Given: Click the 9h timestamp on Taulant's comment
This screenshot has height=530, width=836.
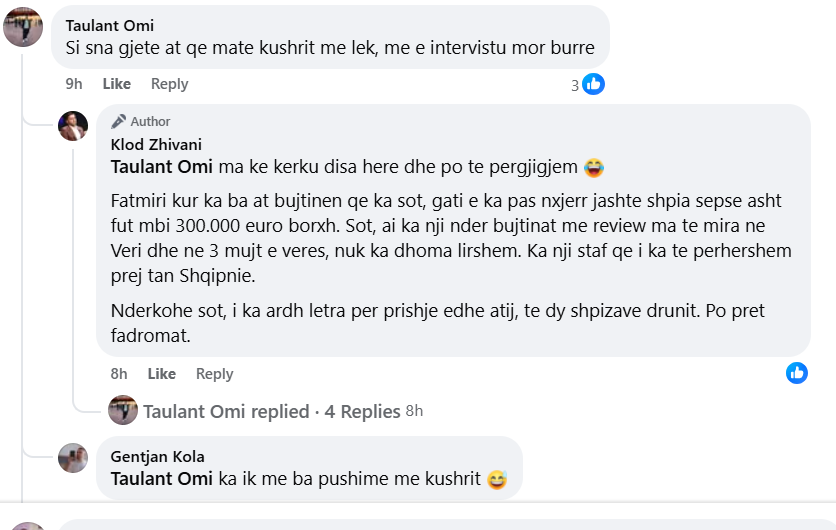Looking at the screenshot, I should pos(74,84).
